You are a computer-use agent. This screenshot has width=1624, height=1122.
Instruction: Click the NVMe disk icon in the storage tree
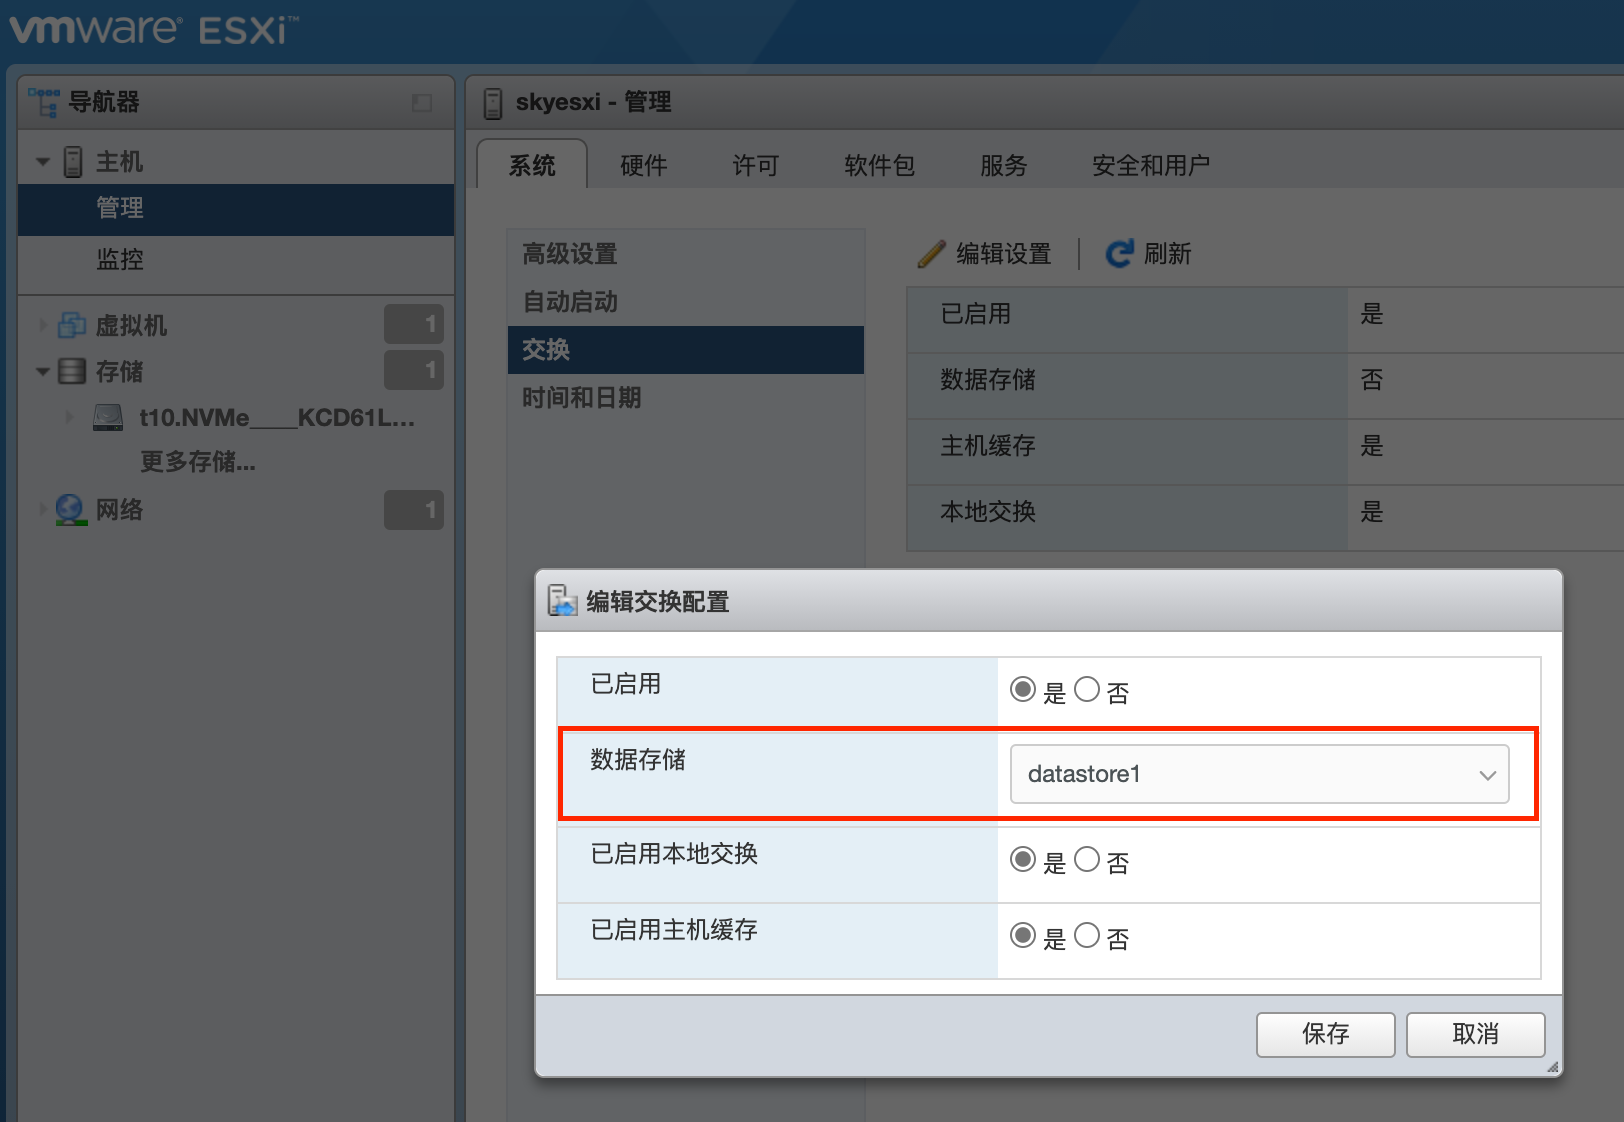(x=107, y=417)
